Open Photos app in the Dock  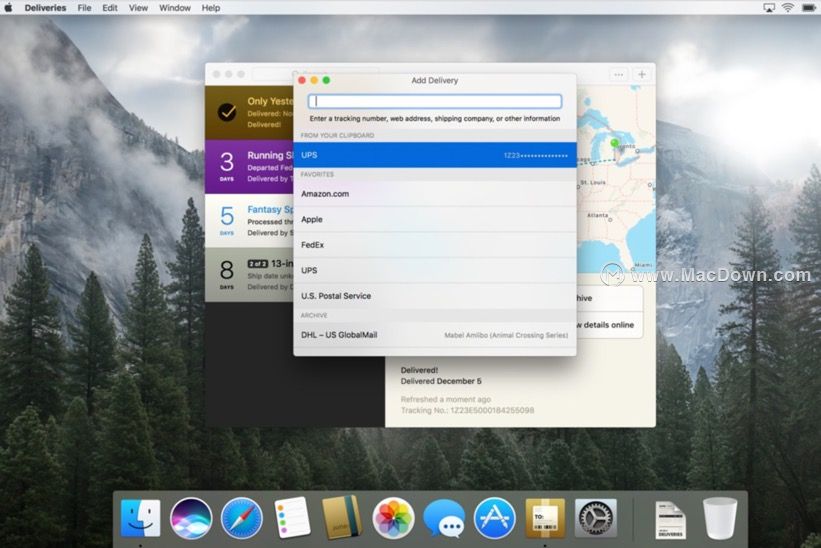[393, 518]
